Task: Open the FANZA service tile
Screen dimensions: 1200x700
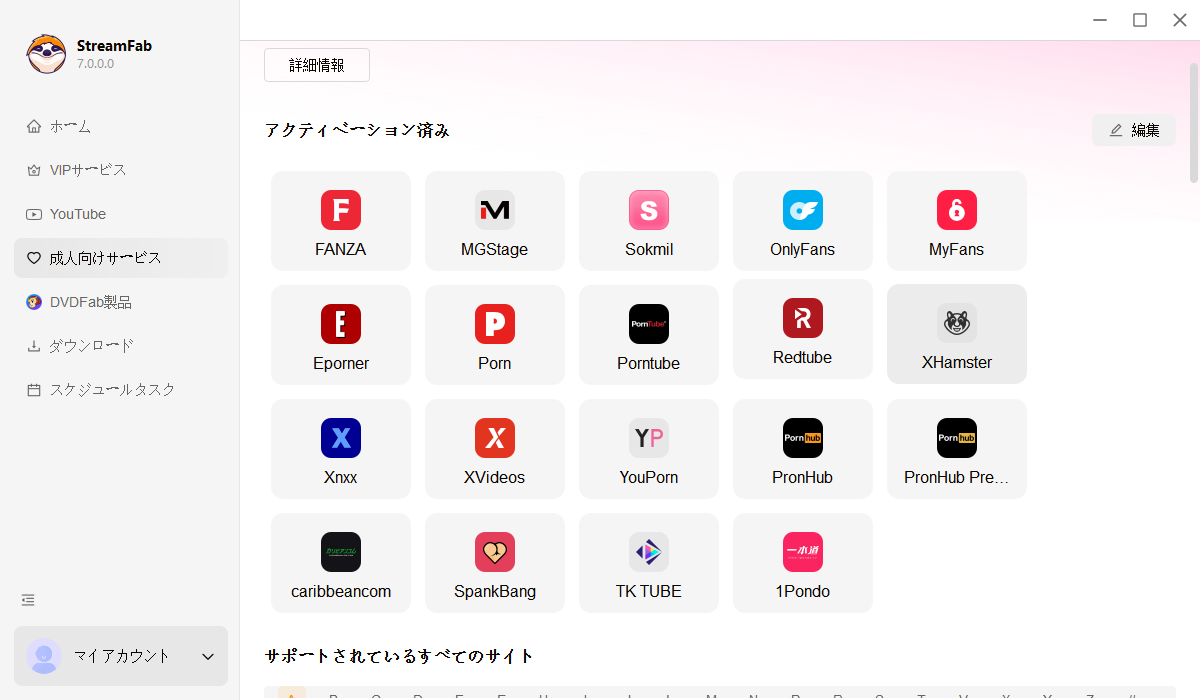Action: pyautogui.click(x=340, y=220)
